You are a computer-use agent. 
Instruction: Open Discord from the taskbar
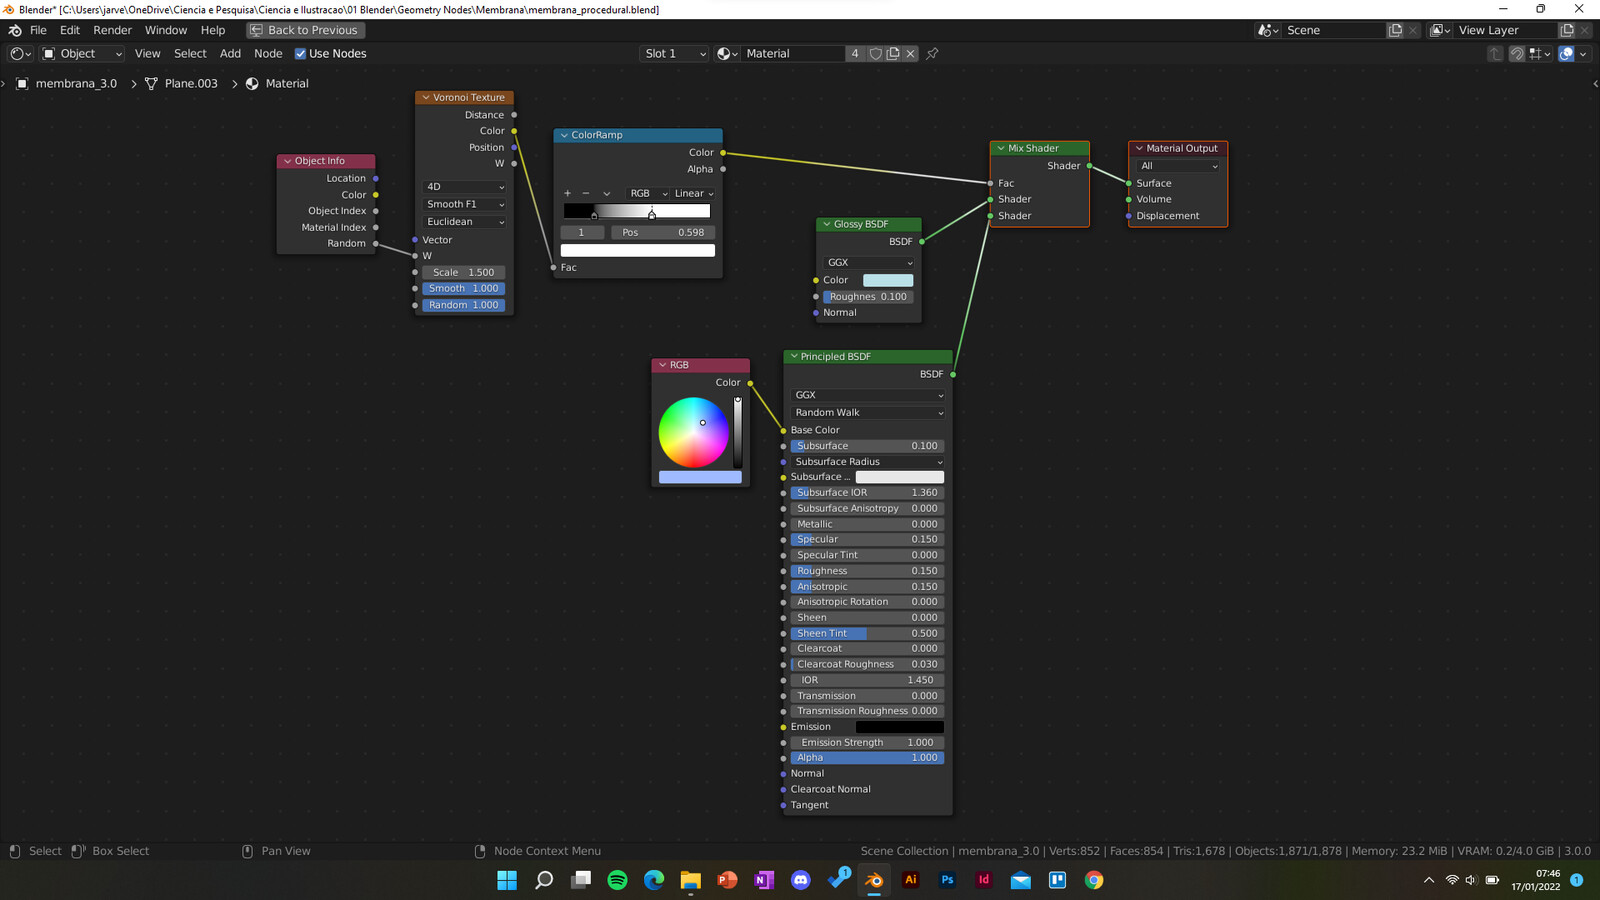pyautogui.click(x=800, y=880)
